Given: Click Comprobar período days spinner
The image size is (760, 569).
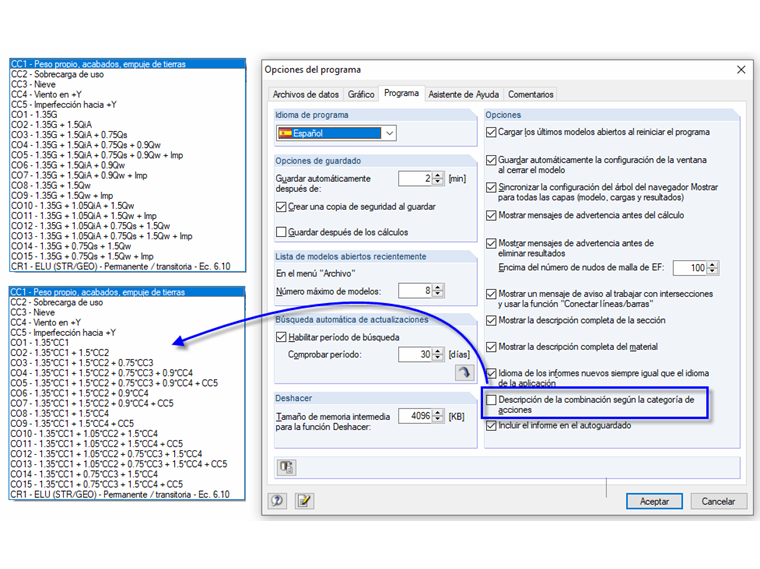Looking at the screenshot, I should coord(438,354).
